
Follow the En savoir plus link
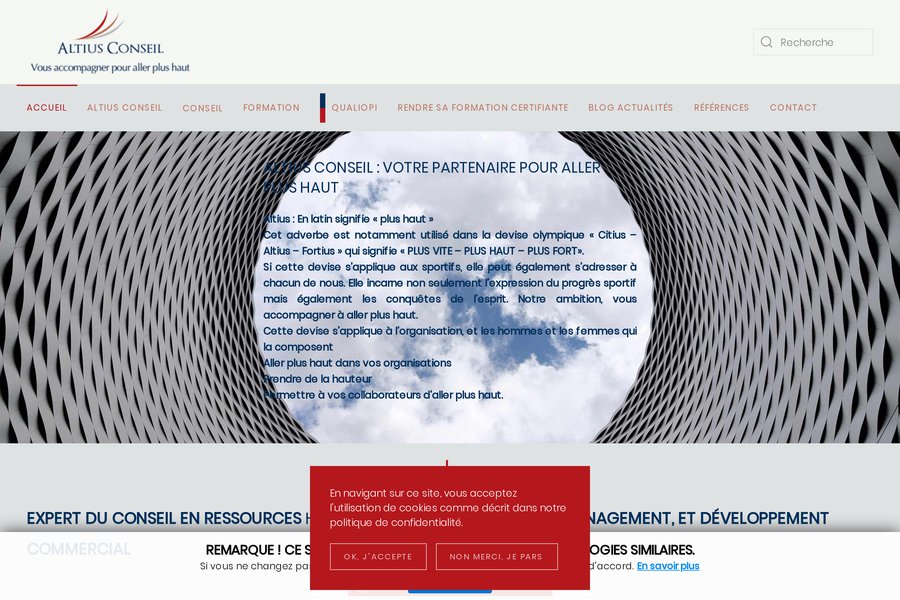click(668, 566)
